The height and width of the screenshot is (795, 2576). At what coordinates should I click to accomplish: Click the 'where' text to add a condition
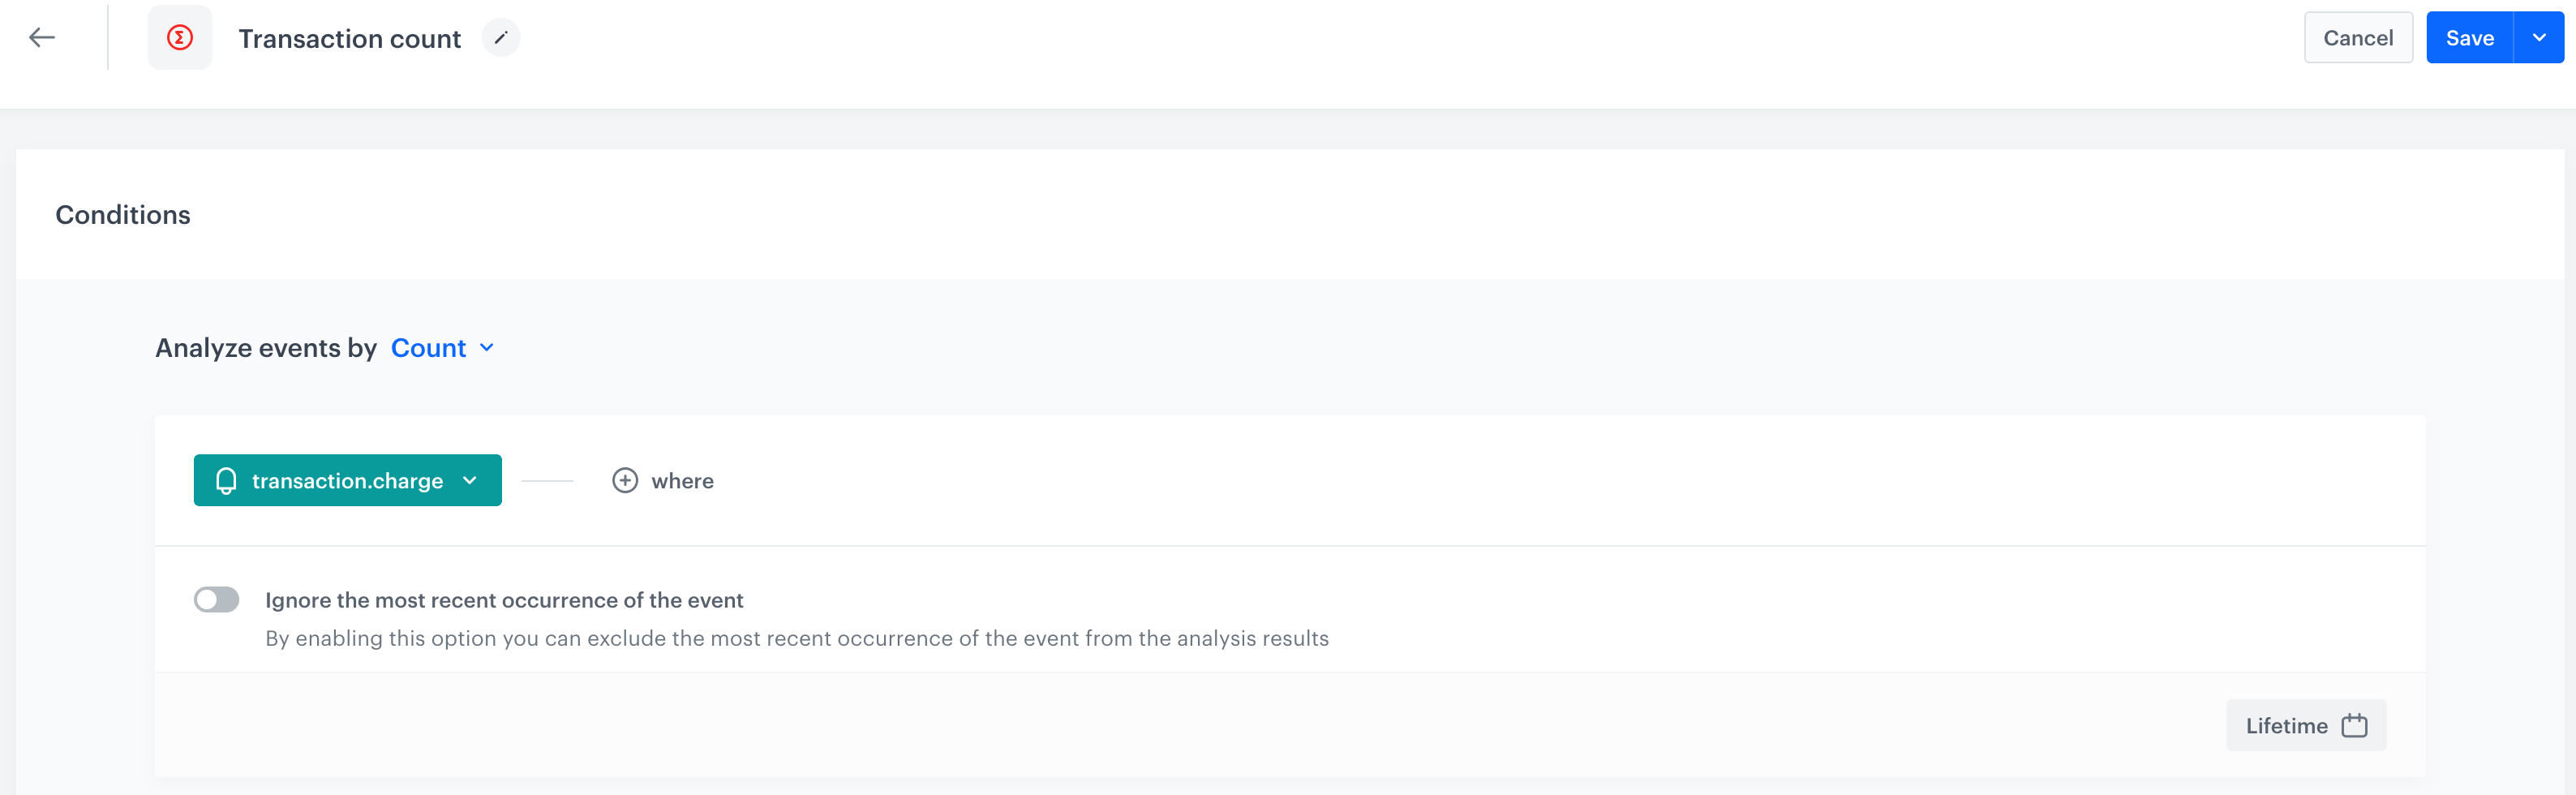682,481
